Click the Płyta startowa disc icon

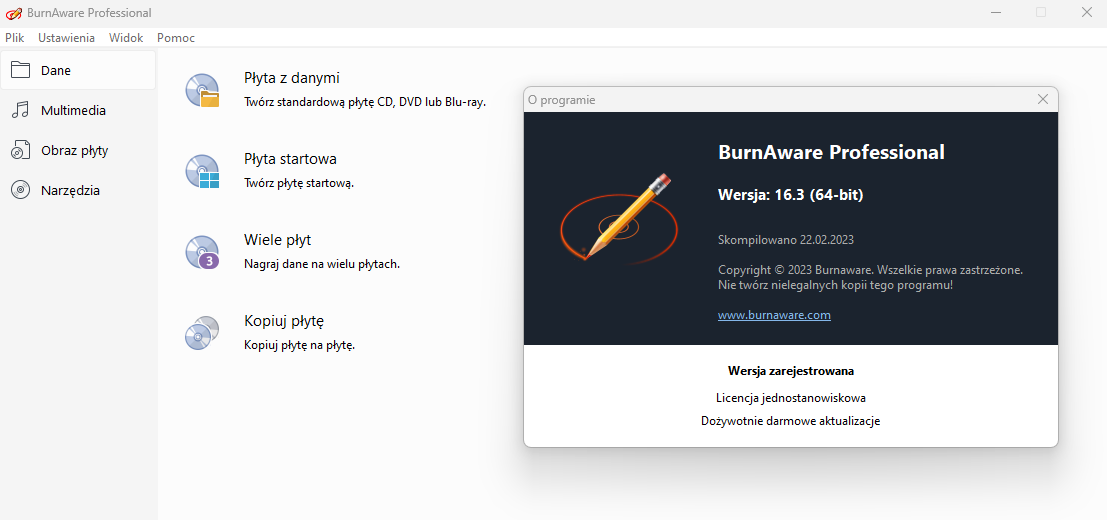[x=203, y=171]
